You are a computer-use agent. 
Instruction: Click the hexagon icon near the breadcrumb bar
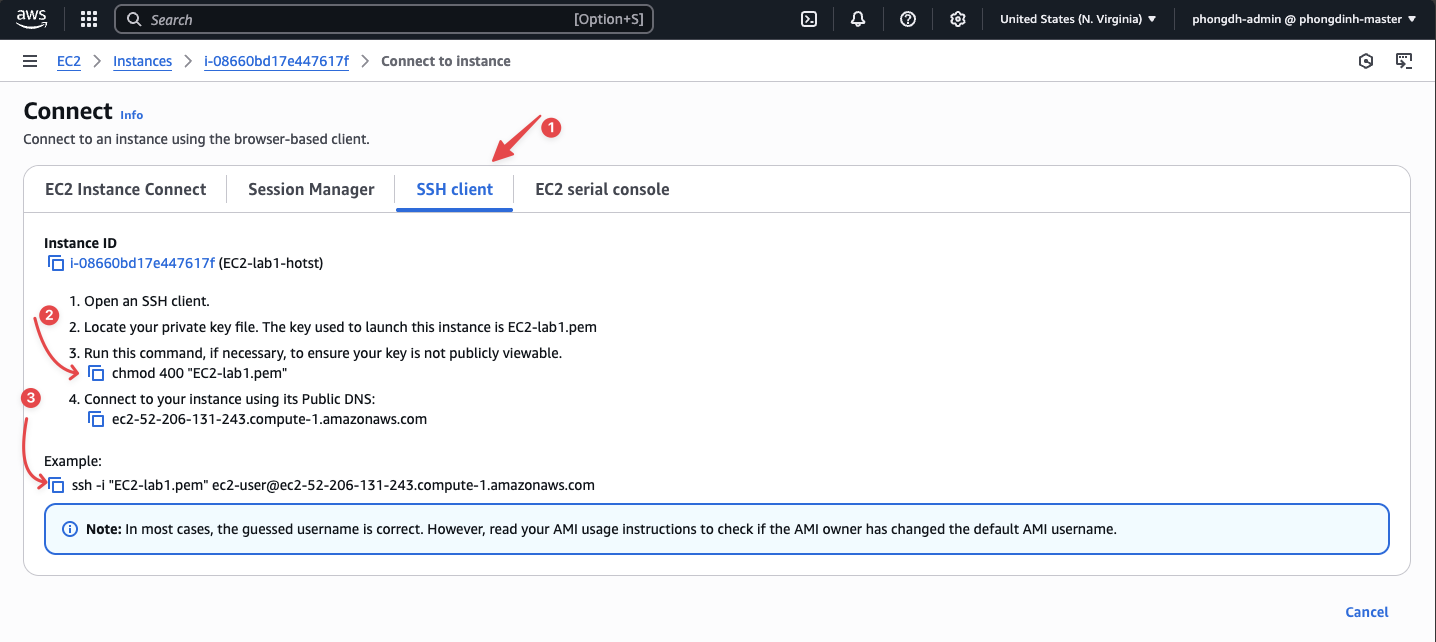[1366, 61]
